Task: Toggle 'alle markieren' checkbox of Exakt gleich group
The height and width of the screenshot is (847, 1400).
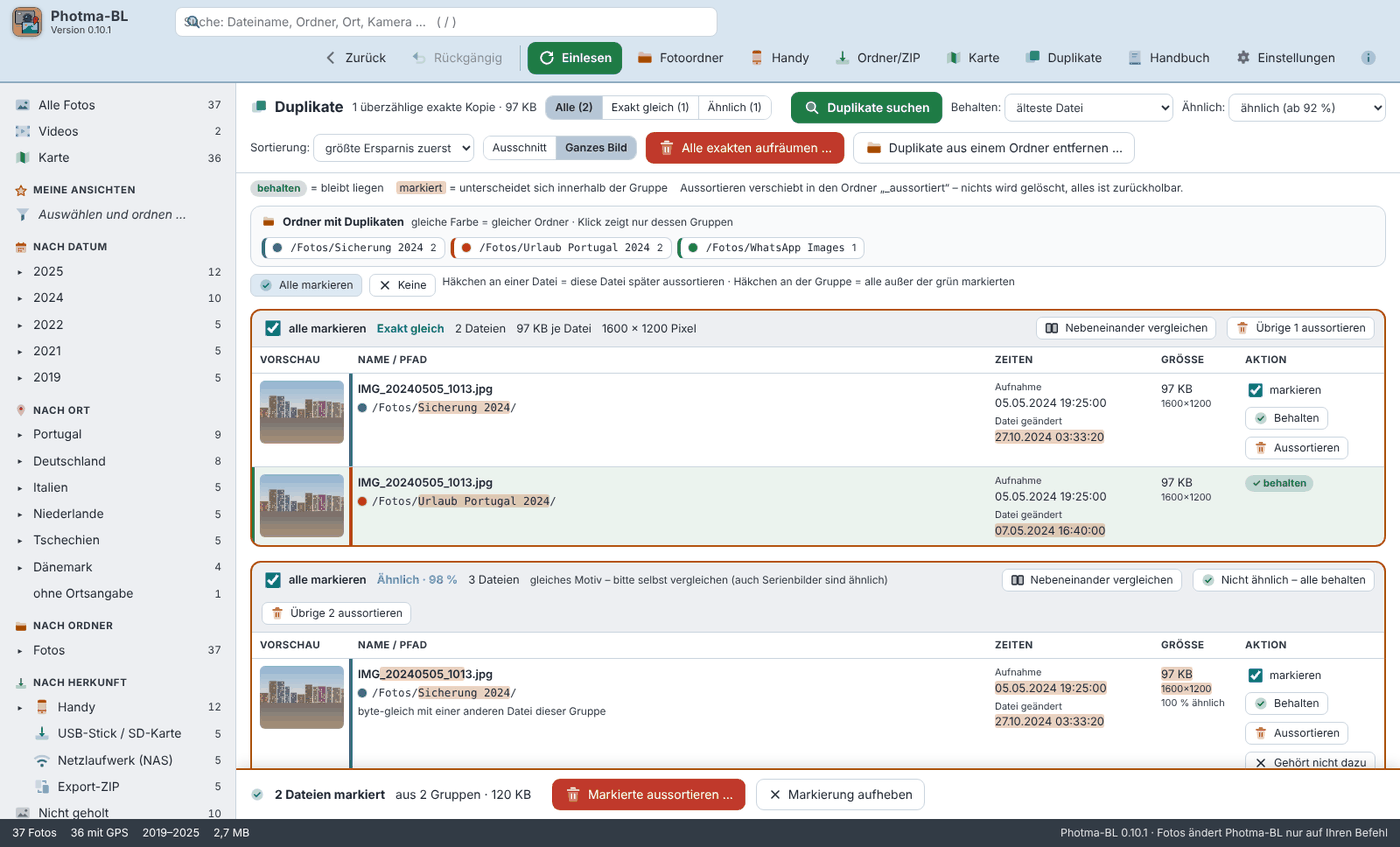Action: tap(273, 328)
